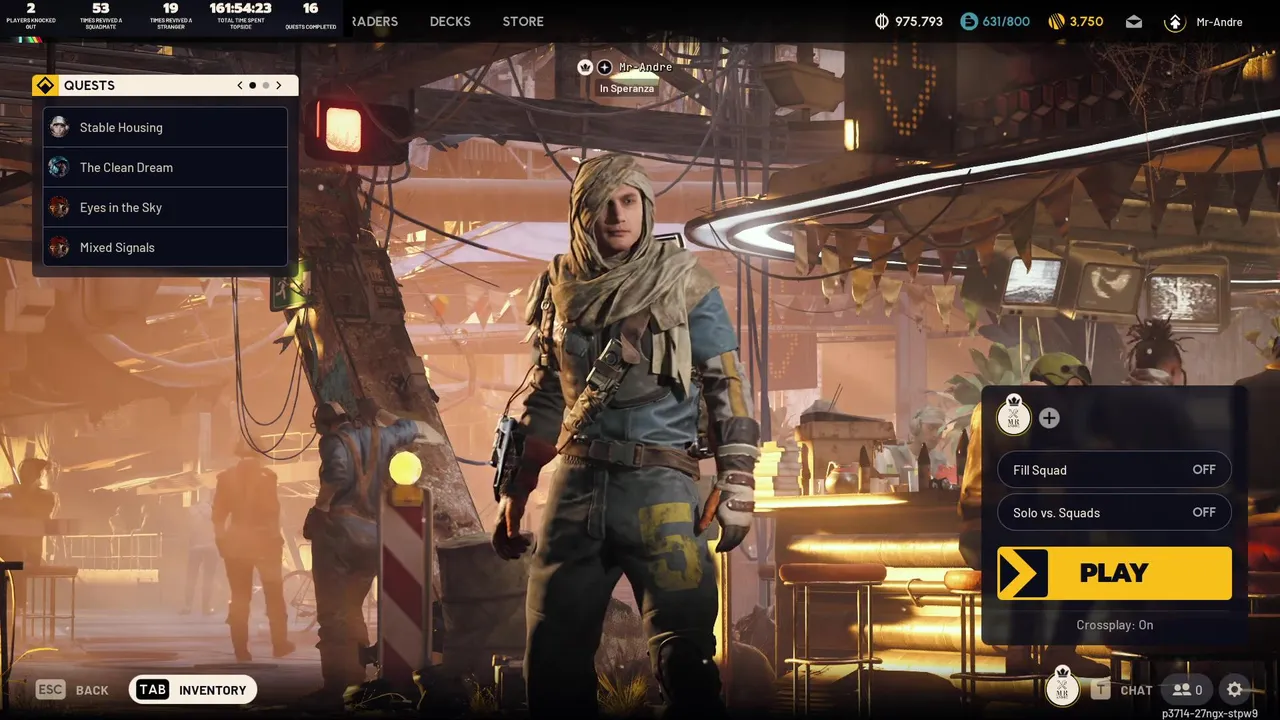1280x720 pixels.
Task: Click Eyes in the Sky trader portrait
Action: [59, 207]
